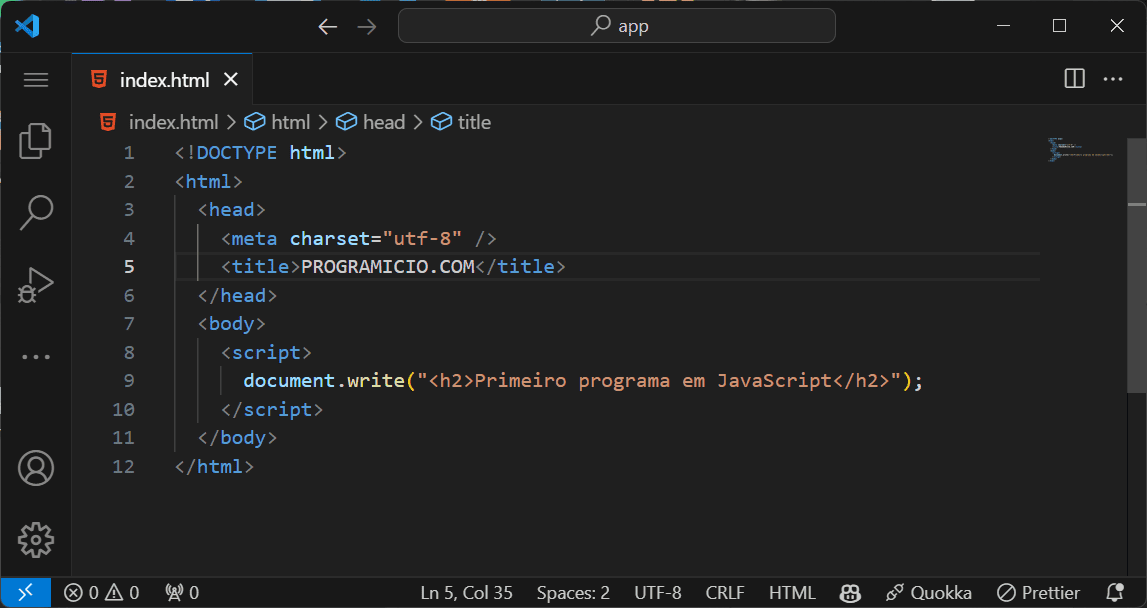Open the Explorer view in activity bar

pos(36,140)
